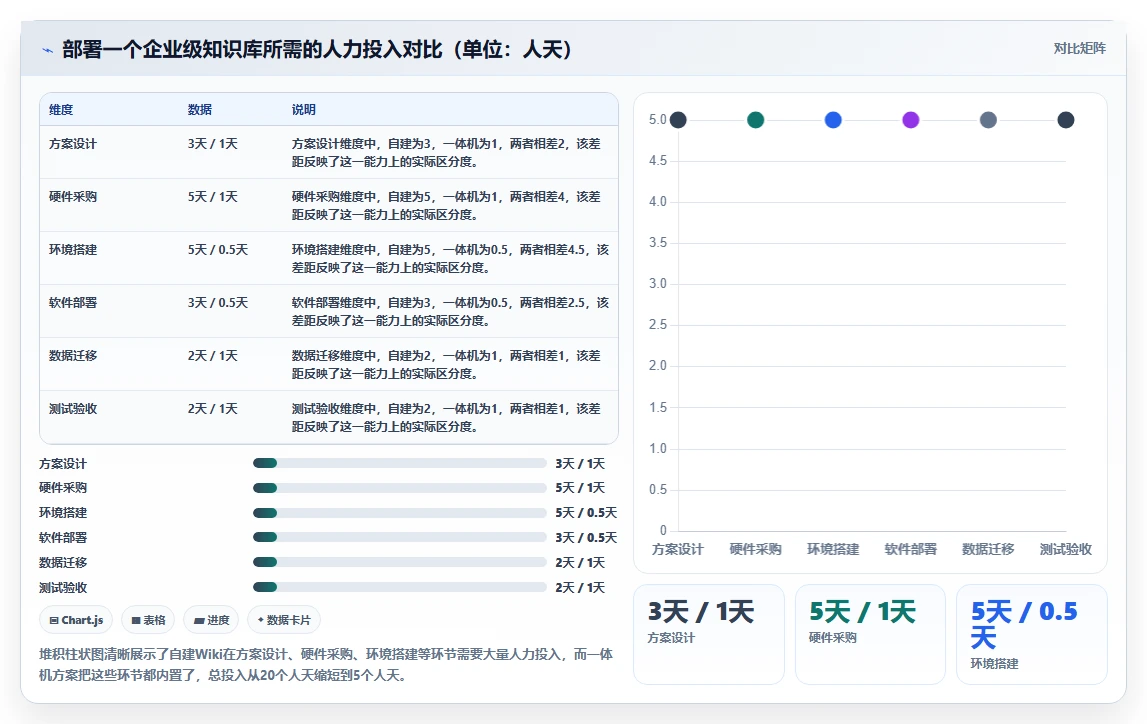
Task: Click the chart title 部署一个企业级知识库
Action: [x=317, y=50]
